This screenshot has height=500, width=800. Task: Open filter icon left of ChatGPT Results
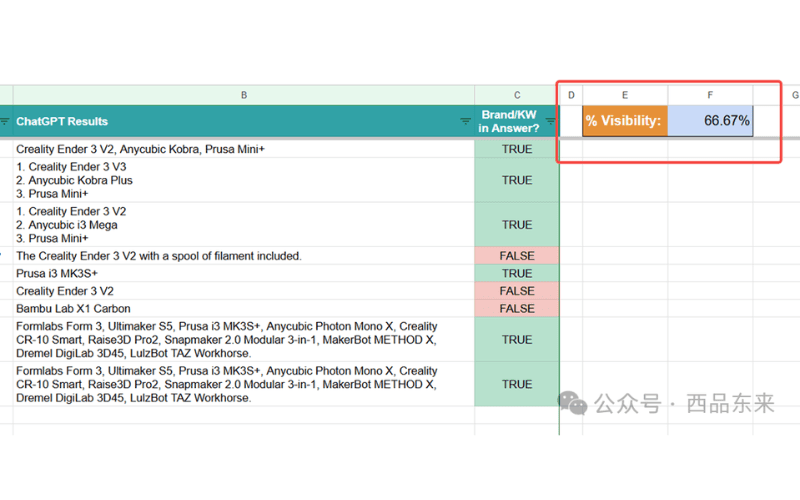tap(5, 121)
